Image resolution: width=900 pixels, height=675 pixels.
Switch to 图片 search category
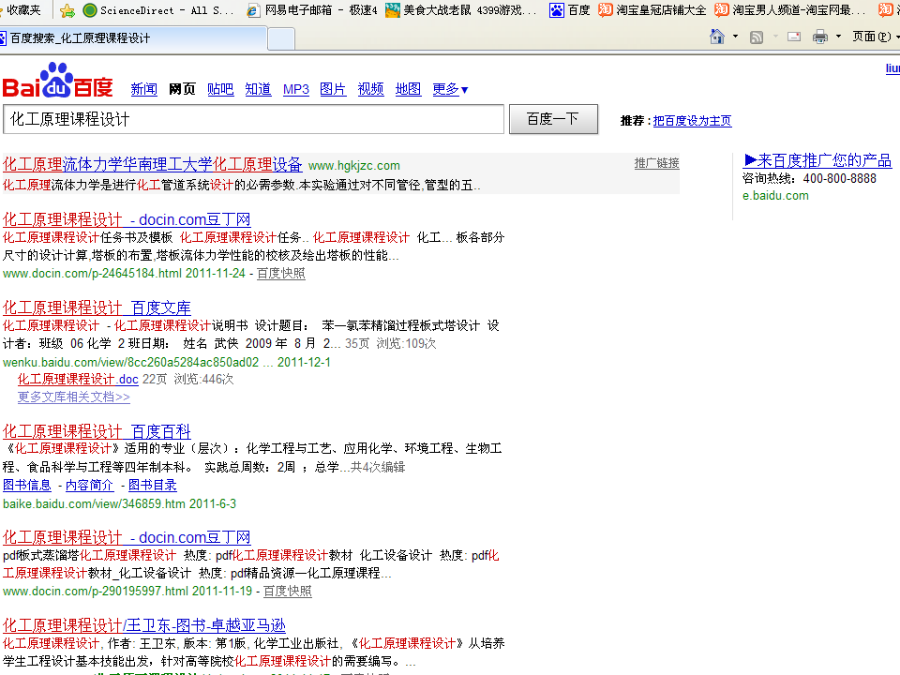click(333, 90)
